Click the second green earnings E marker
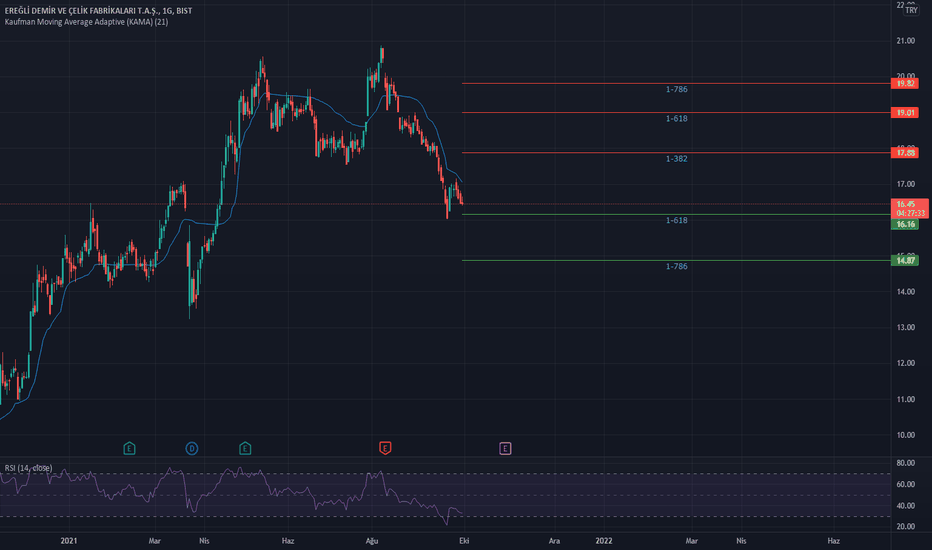932x550 pixels. coord(245,448)
